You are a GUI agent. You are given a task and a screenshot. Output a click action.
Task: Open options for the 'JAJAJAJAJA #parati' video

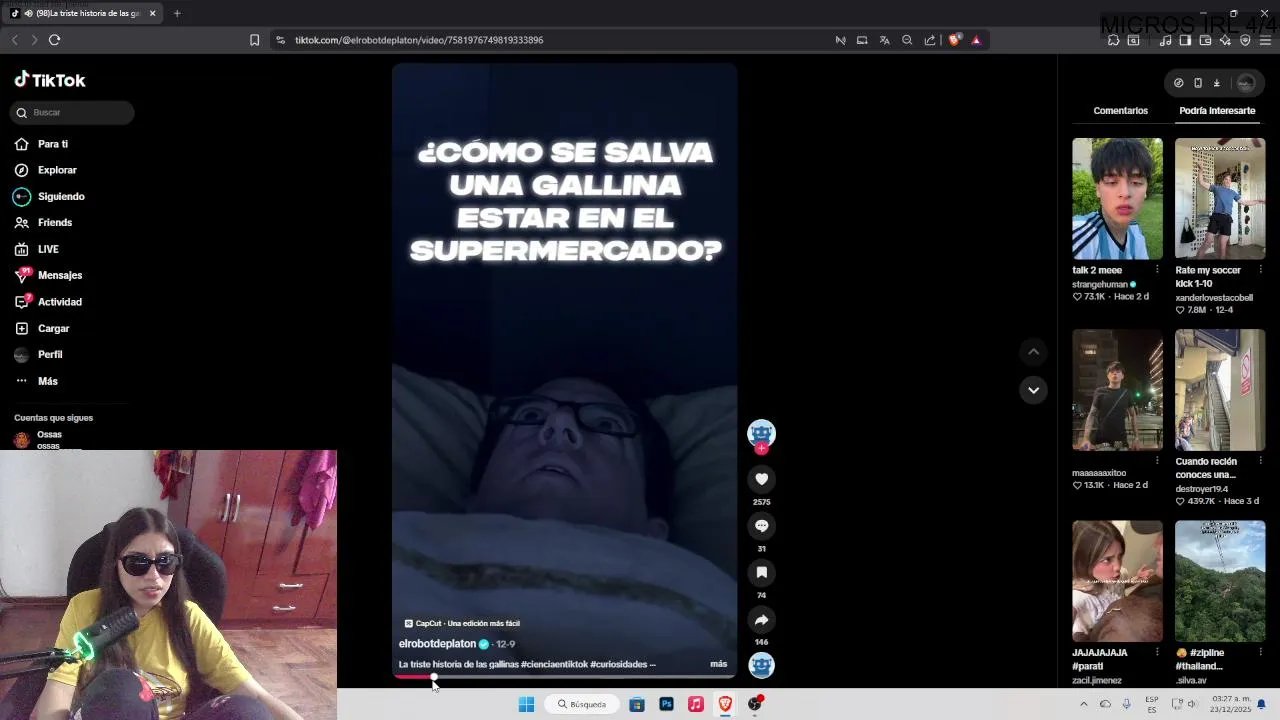pos(1157,652)
